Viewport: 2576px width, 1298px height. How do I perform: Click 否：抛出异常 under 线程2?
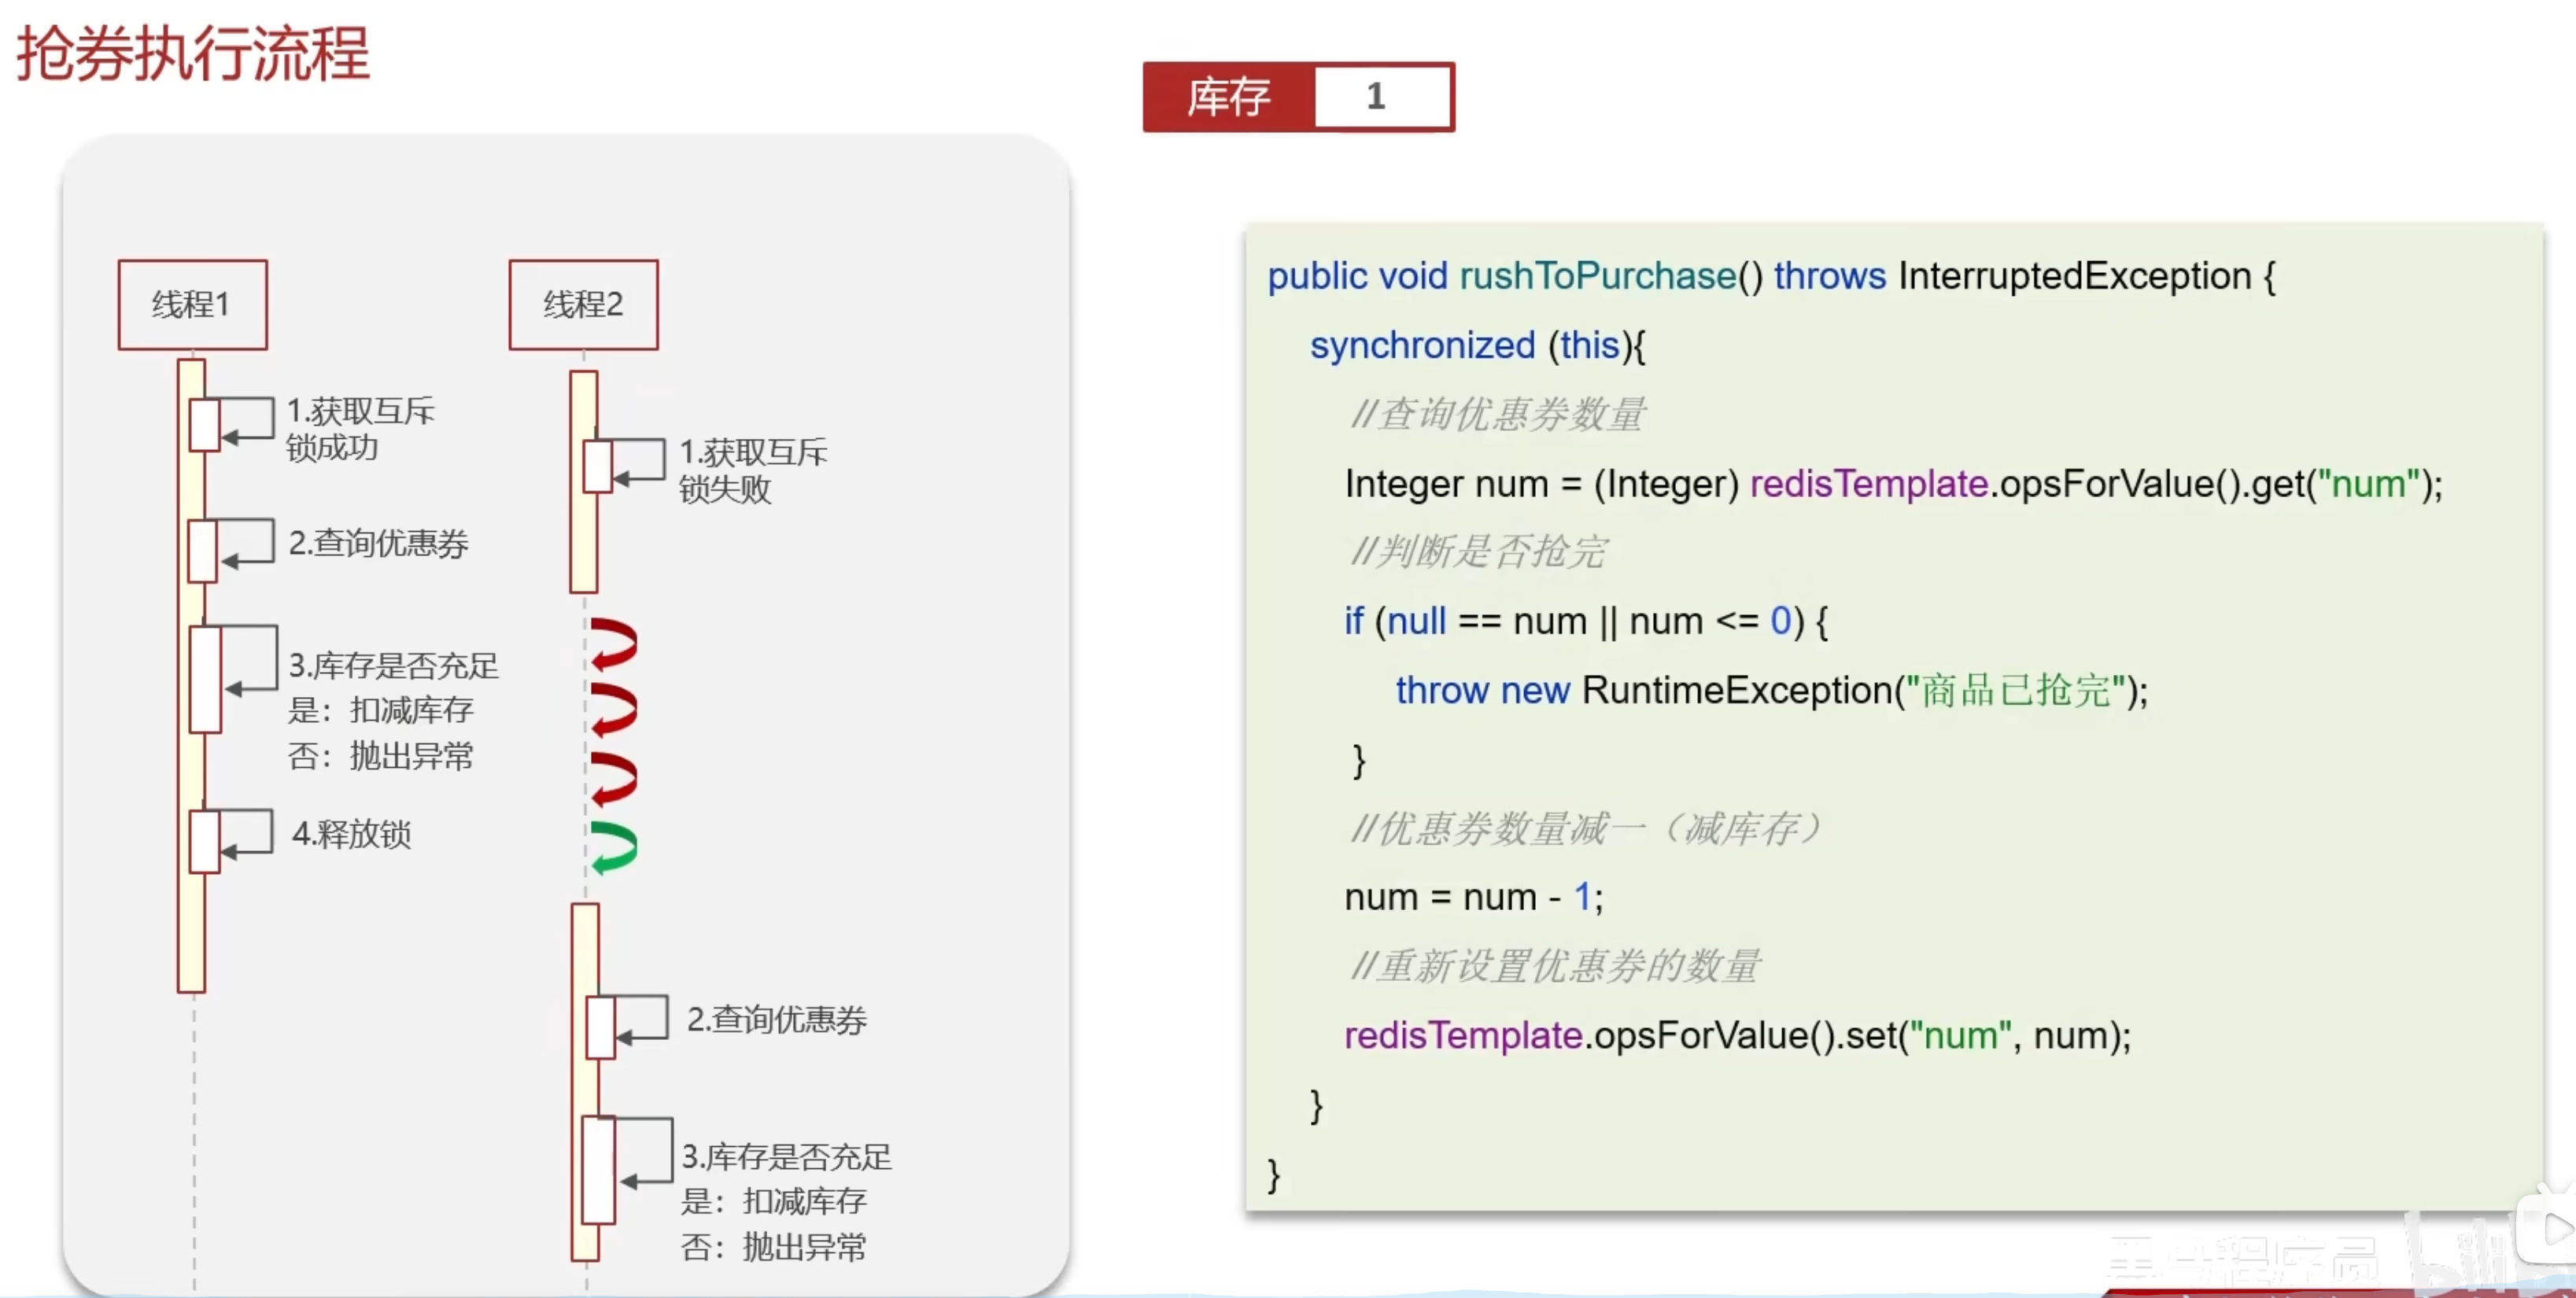773,1247
